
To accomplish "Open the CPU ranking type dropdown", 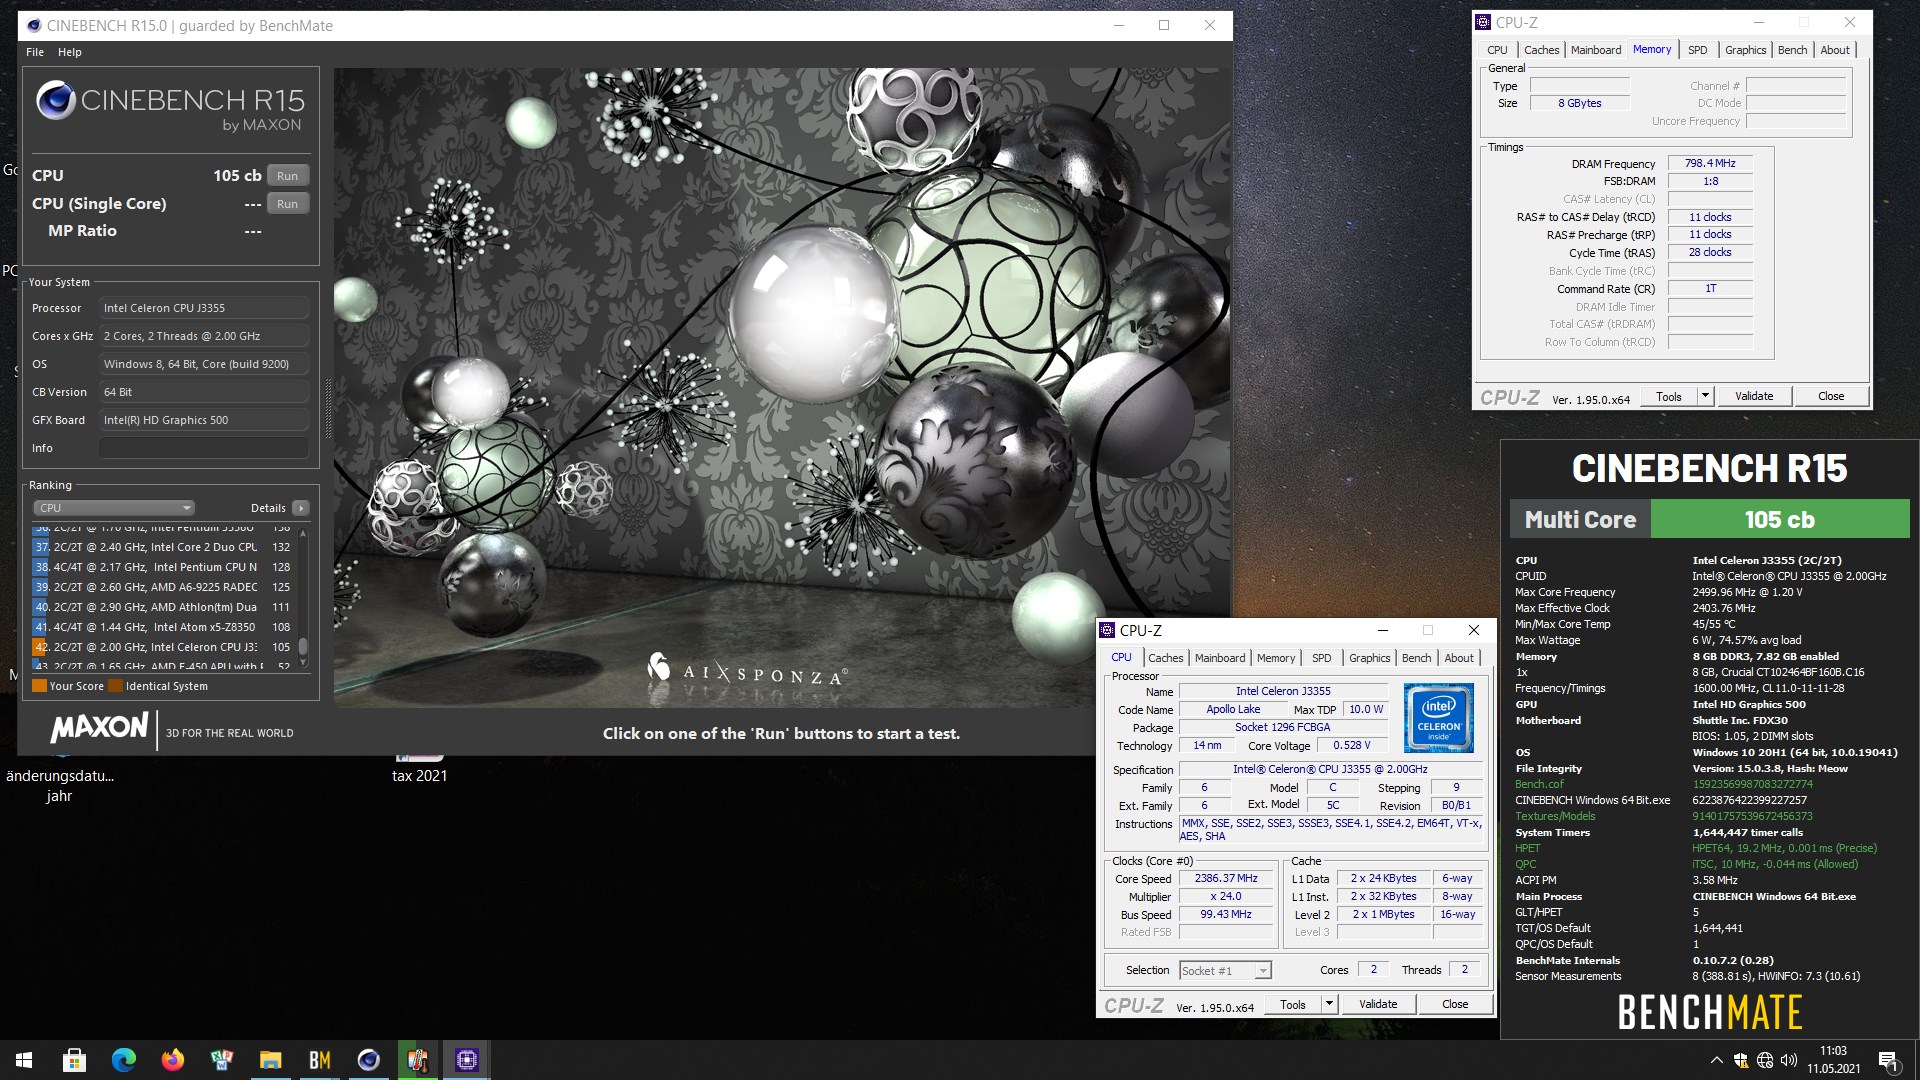I will pos(114,508).
